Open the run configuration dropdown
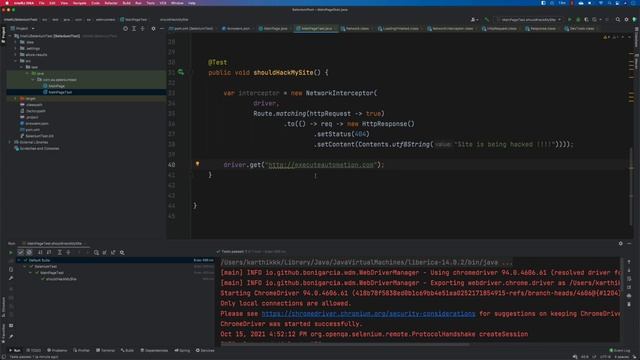Image resolution: width=640 pixels, height=360 pixels. coord(529,19)
